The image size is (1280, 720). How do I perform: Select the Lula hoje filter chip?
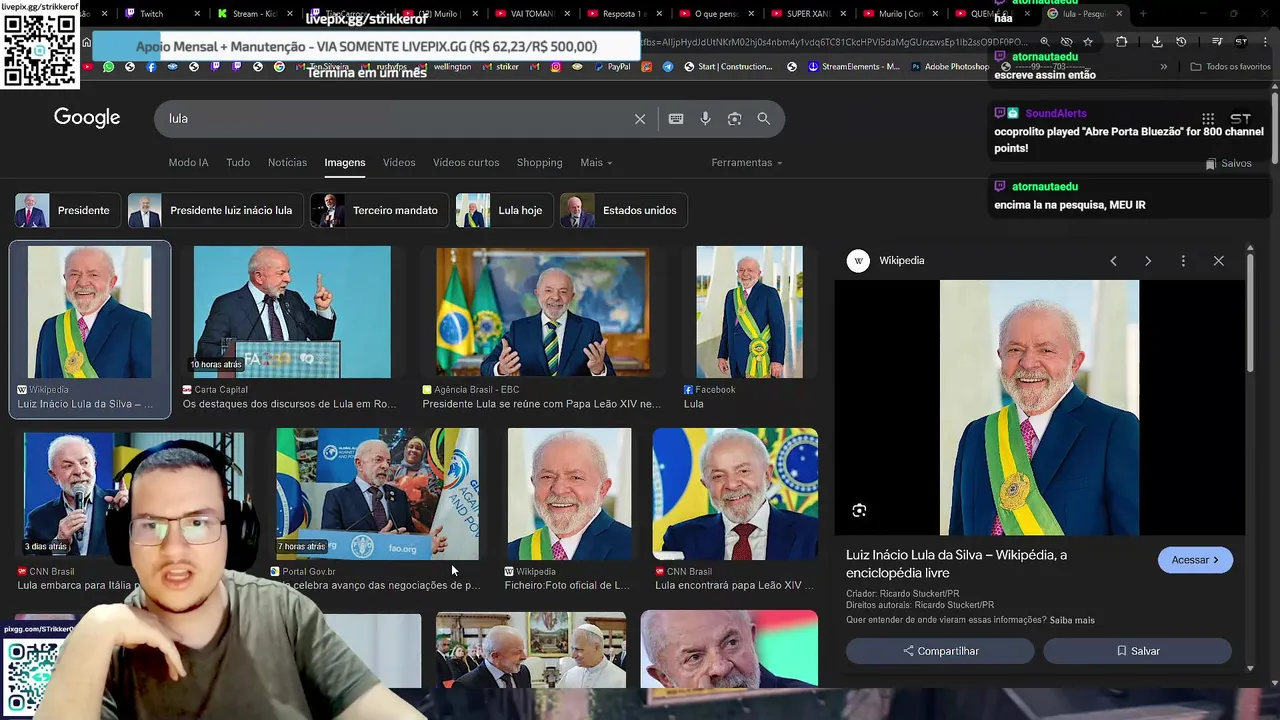click(x=504, y=211)
